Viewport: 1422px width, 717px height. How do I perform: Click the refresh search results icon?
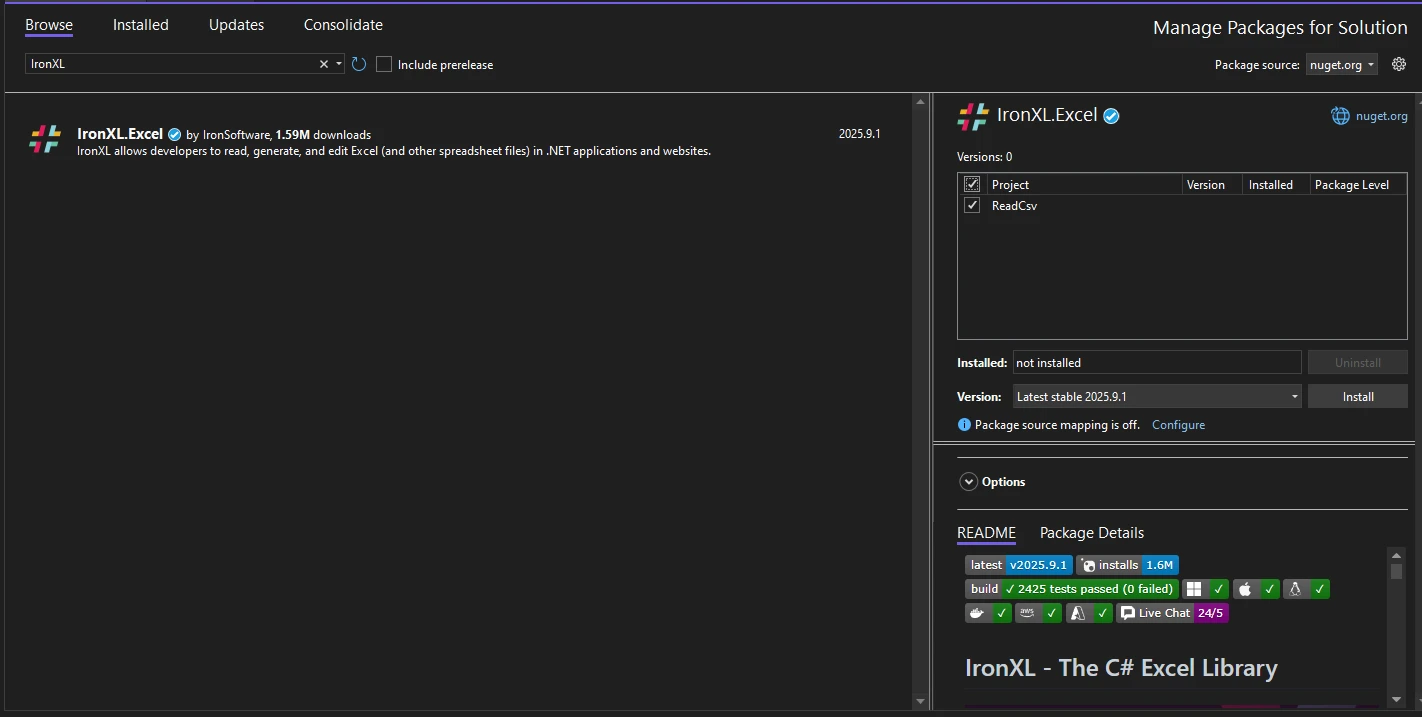coord(359,64)
